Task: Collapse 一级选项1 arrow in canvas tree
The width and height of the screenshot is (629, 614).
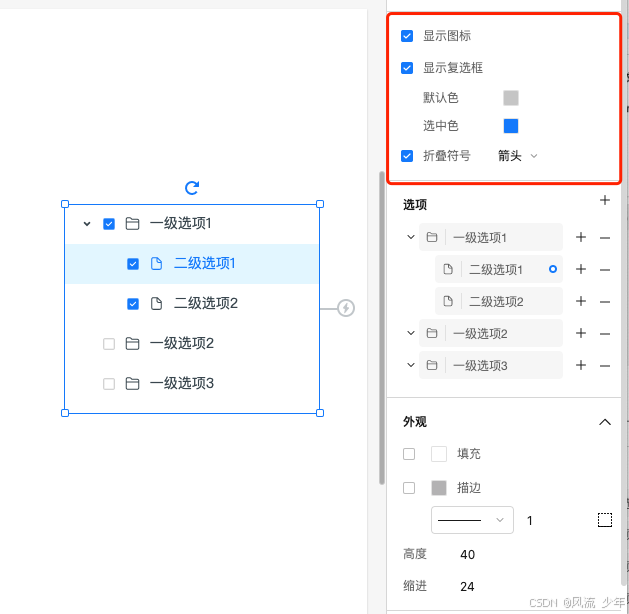Action: click(87, 224)
